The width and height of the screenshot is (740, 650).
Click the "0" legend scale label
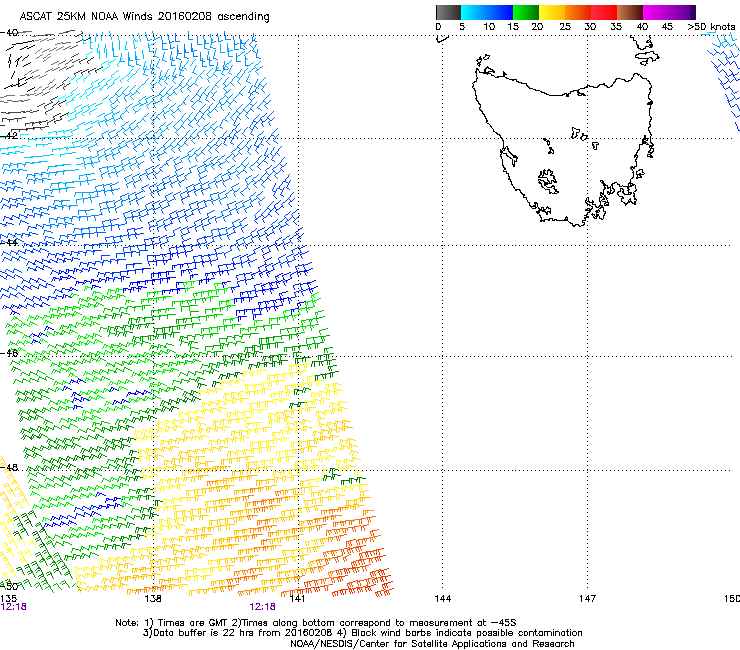[438, 27]
